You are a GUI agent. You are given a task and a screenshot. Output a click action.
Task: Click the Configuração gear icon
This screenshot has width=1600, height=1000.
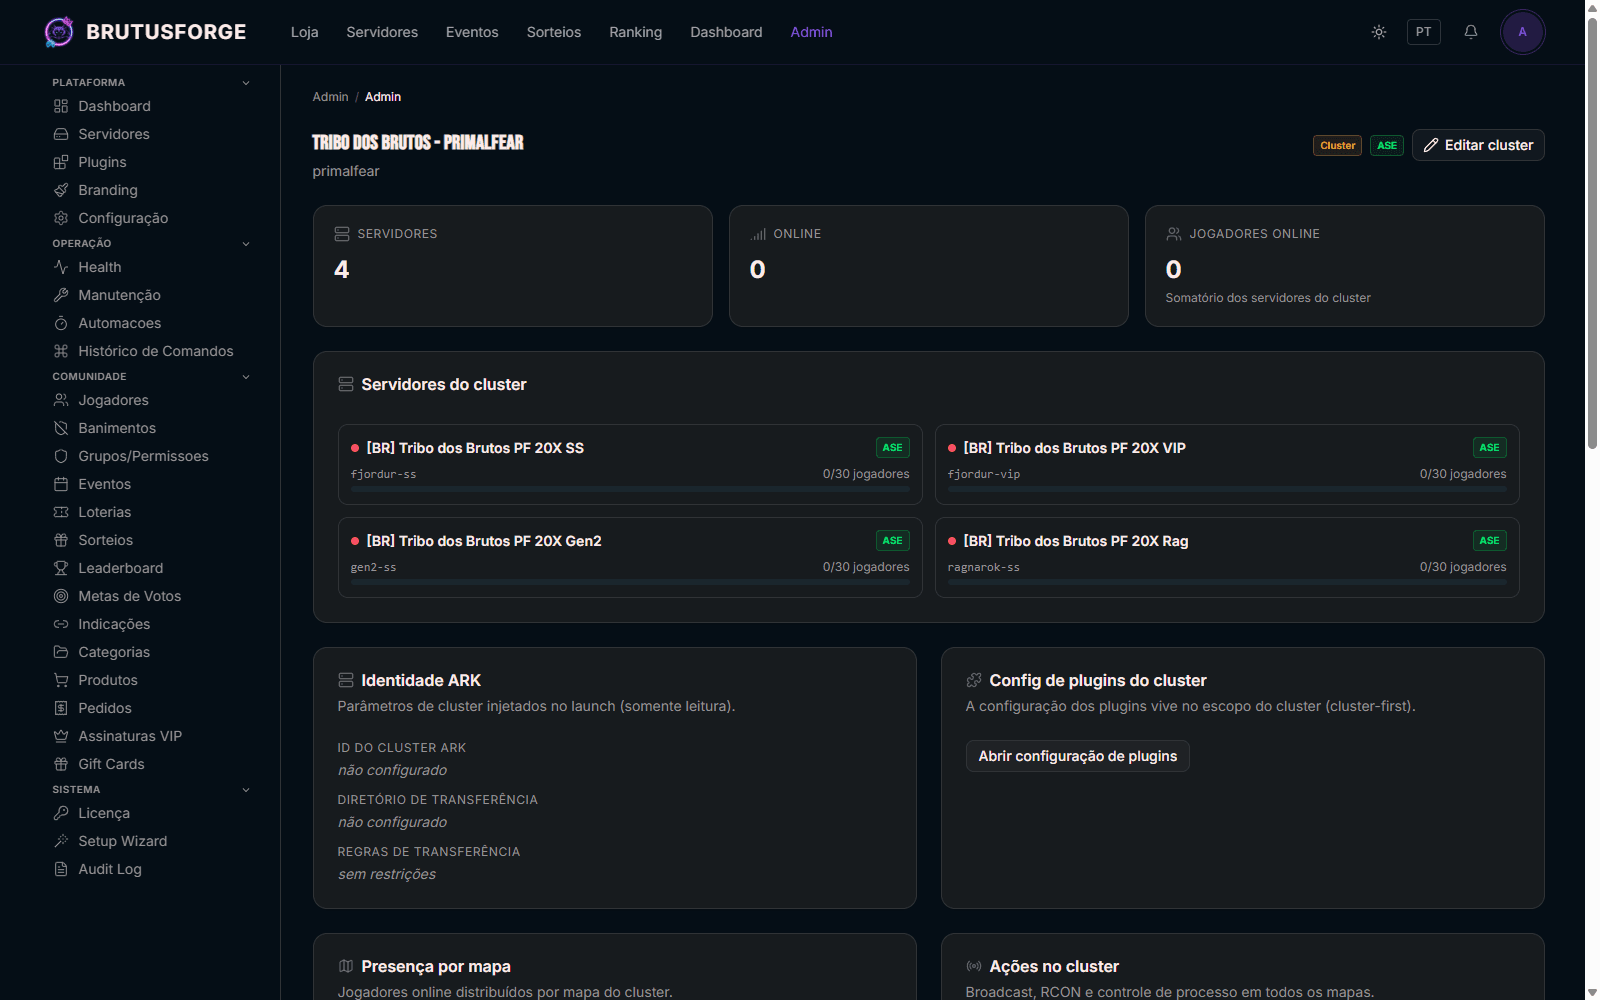(61, 218)
